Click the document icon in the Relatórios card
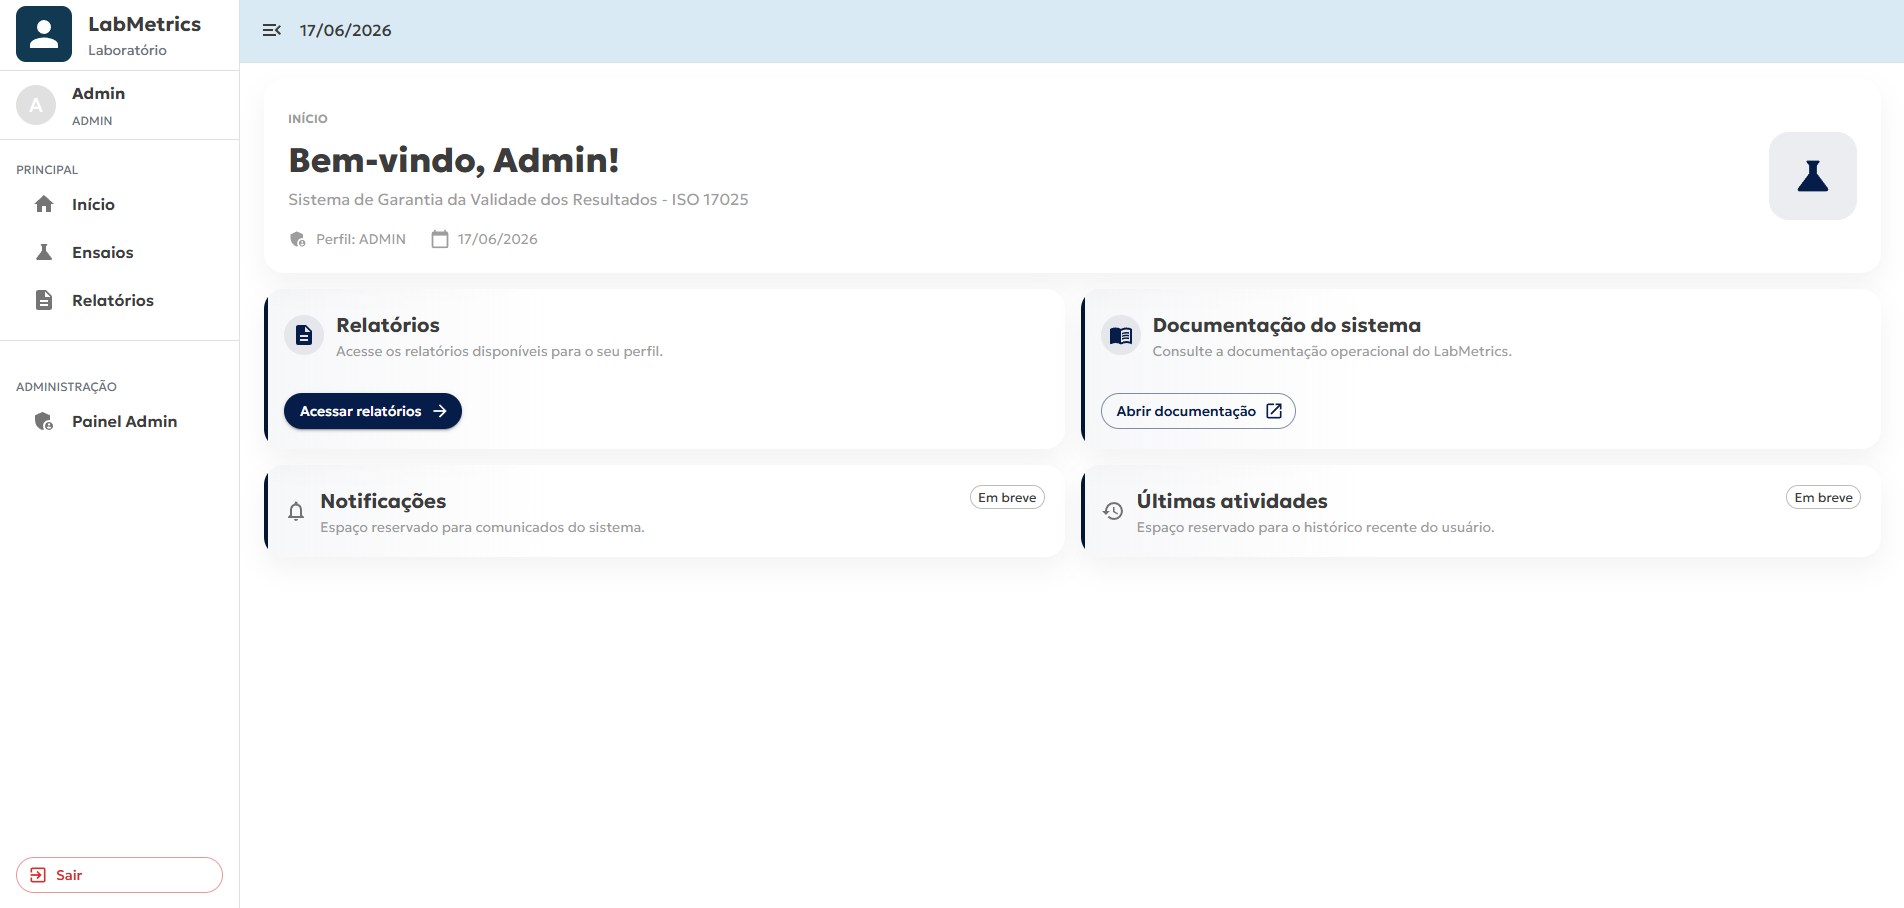The image size is (1904, 908). [x=304, y=335]
